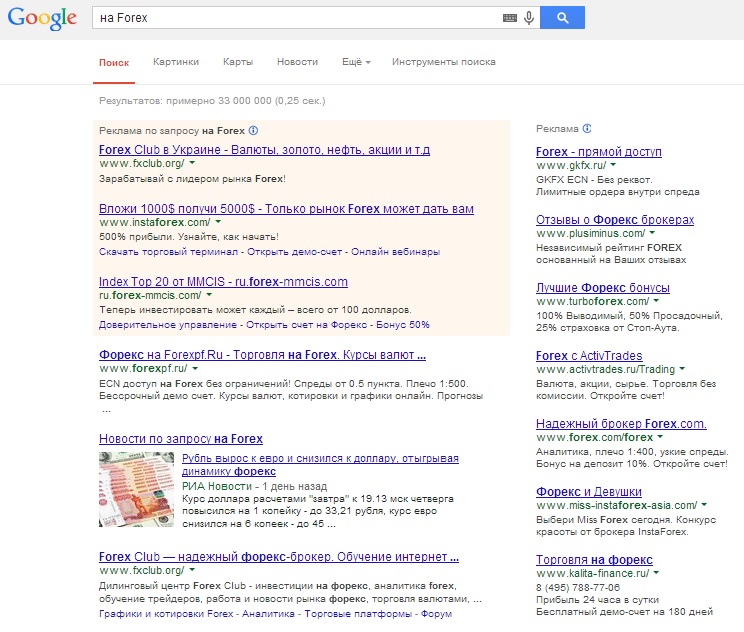Expand arrow beside www.miss-instaforex-asia.com/

pos(704,504)
